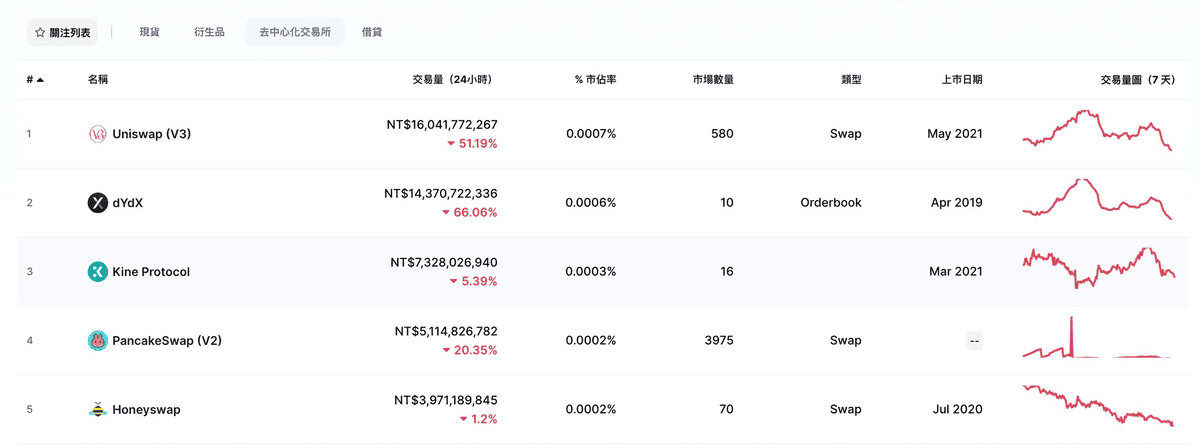Click the Kine Protocol logo icon
The height and width of the screenshot is (445, 1200).
click(x=97, y=272)
